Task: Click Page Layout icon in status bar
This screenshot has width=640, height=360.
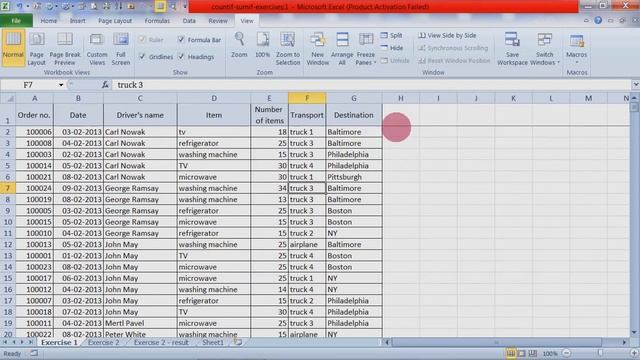Action: point(521,353)
